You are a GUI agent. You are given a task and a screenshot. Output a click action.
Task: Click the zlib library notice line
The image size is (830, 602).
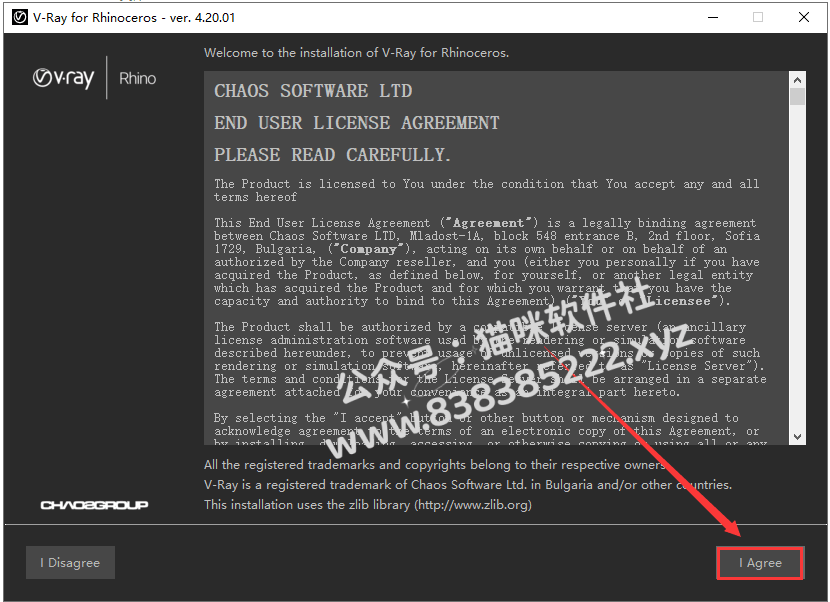point(368,505)
